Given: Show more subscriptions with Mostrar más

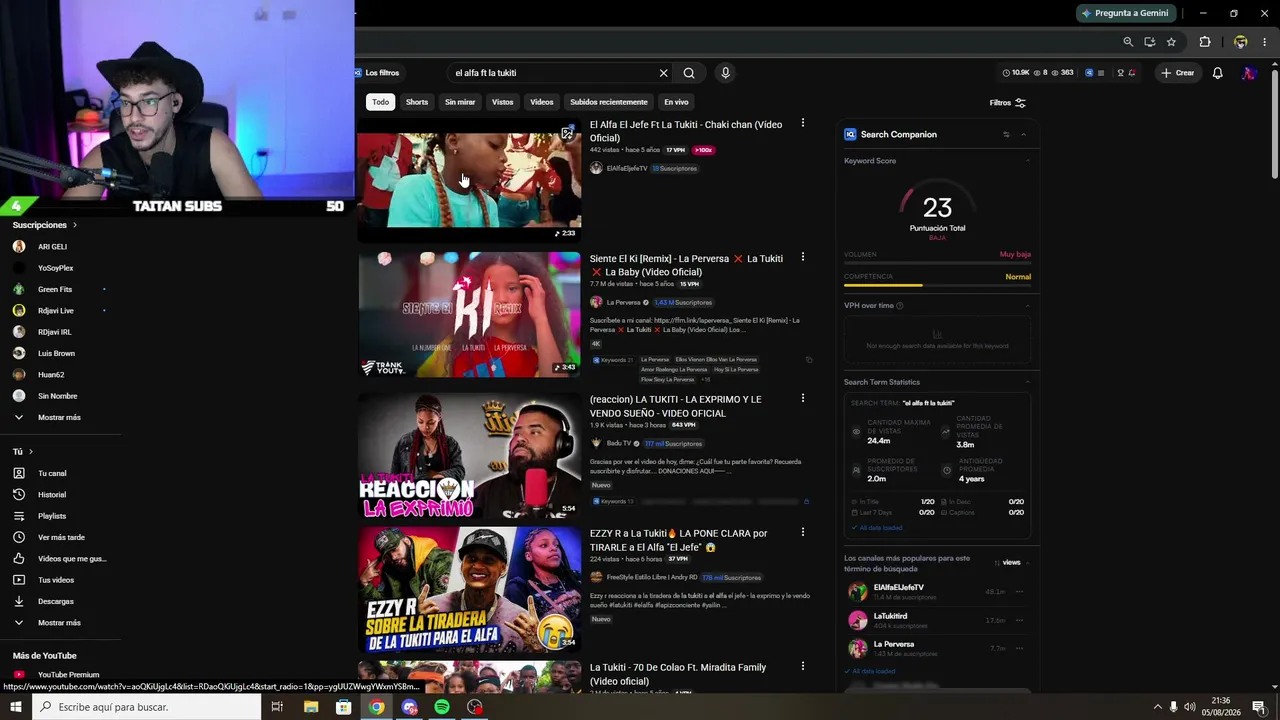Looking at the screenshot, I should 60,417.
